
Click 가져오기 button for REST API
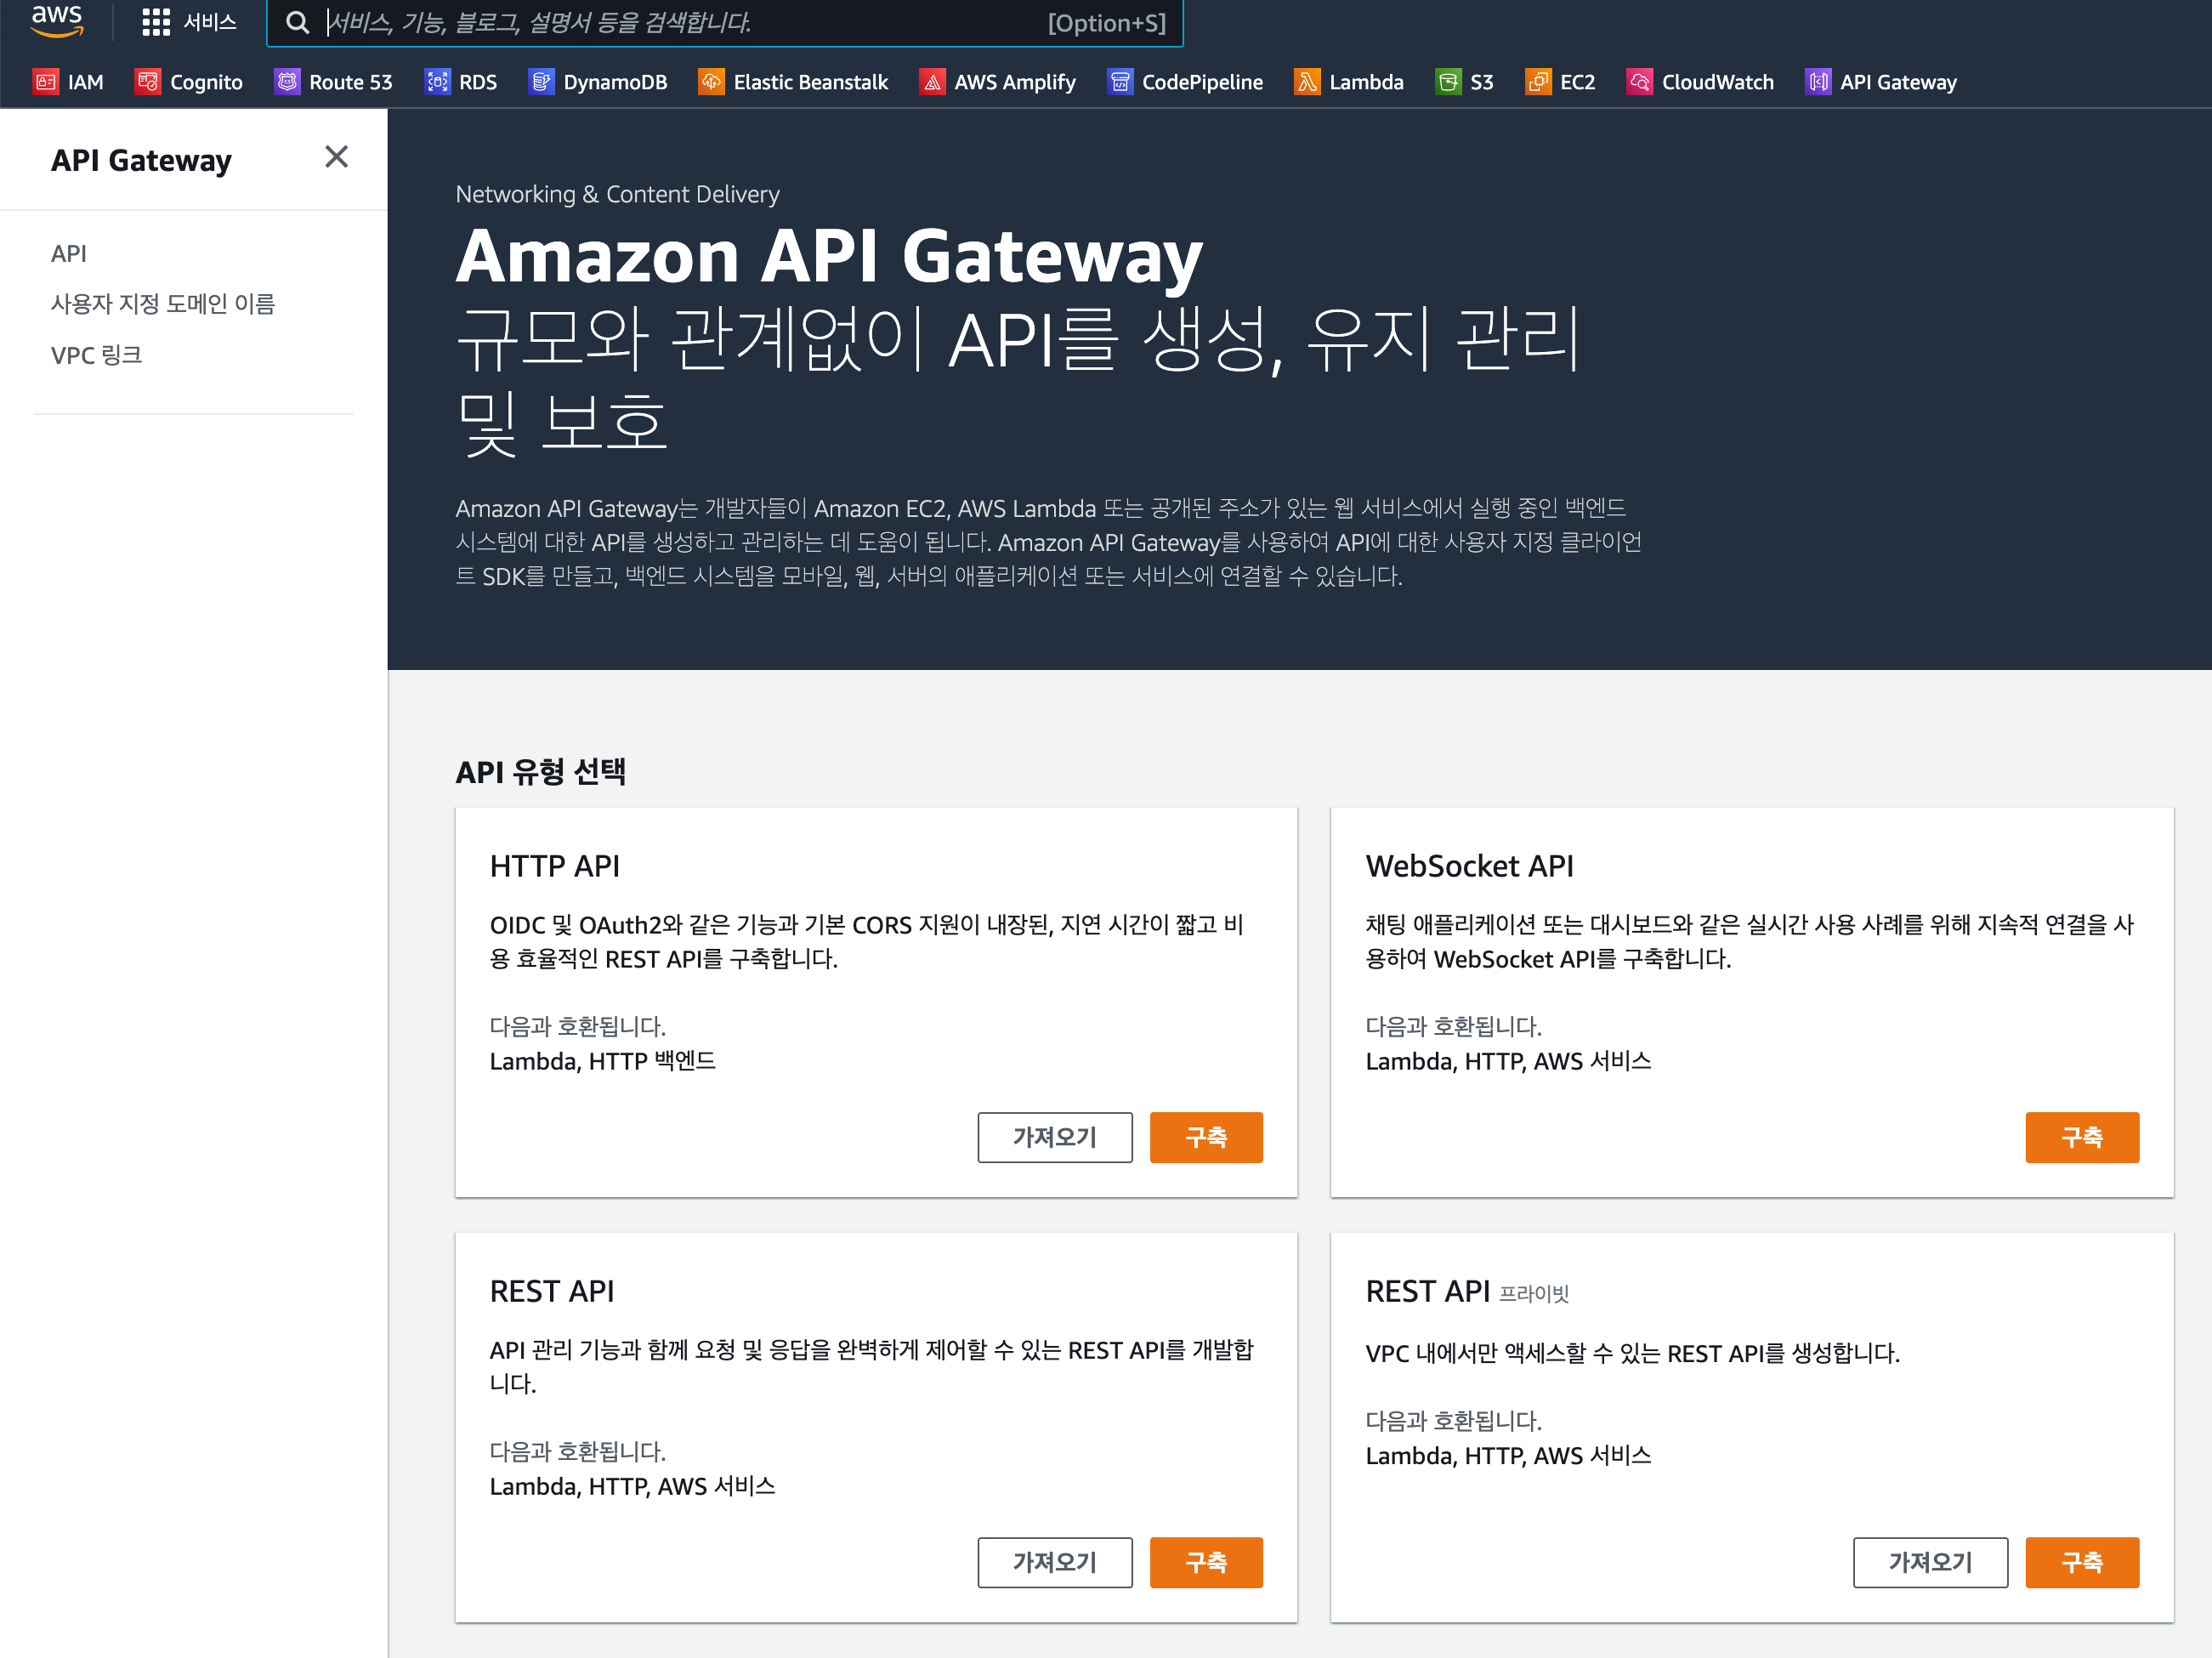pos(1054,1562)
